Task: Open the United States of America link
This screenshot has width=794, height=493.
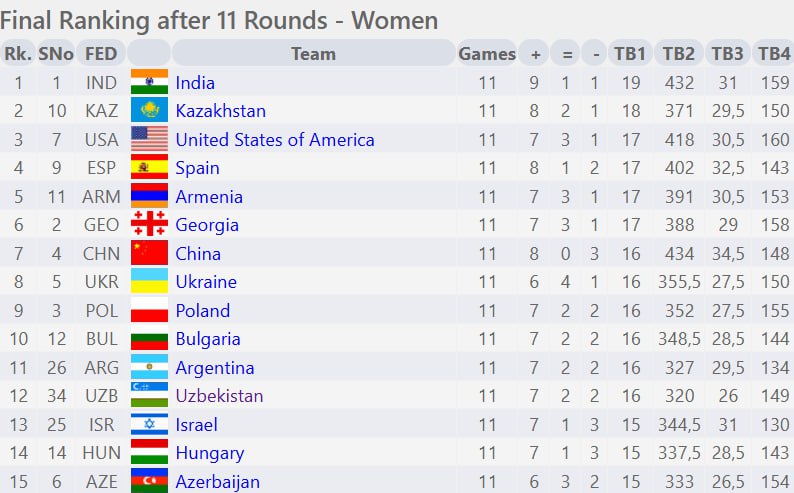Action: pyautogui.click(x=275, y=140)
